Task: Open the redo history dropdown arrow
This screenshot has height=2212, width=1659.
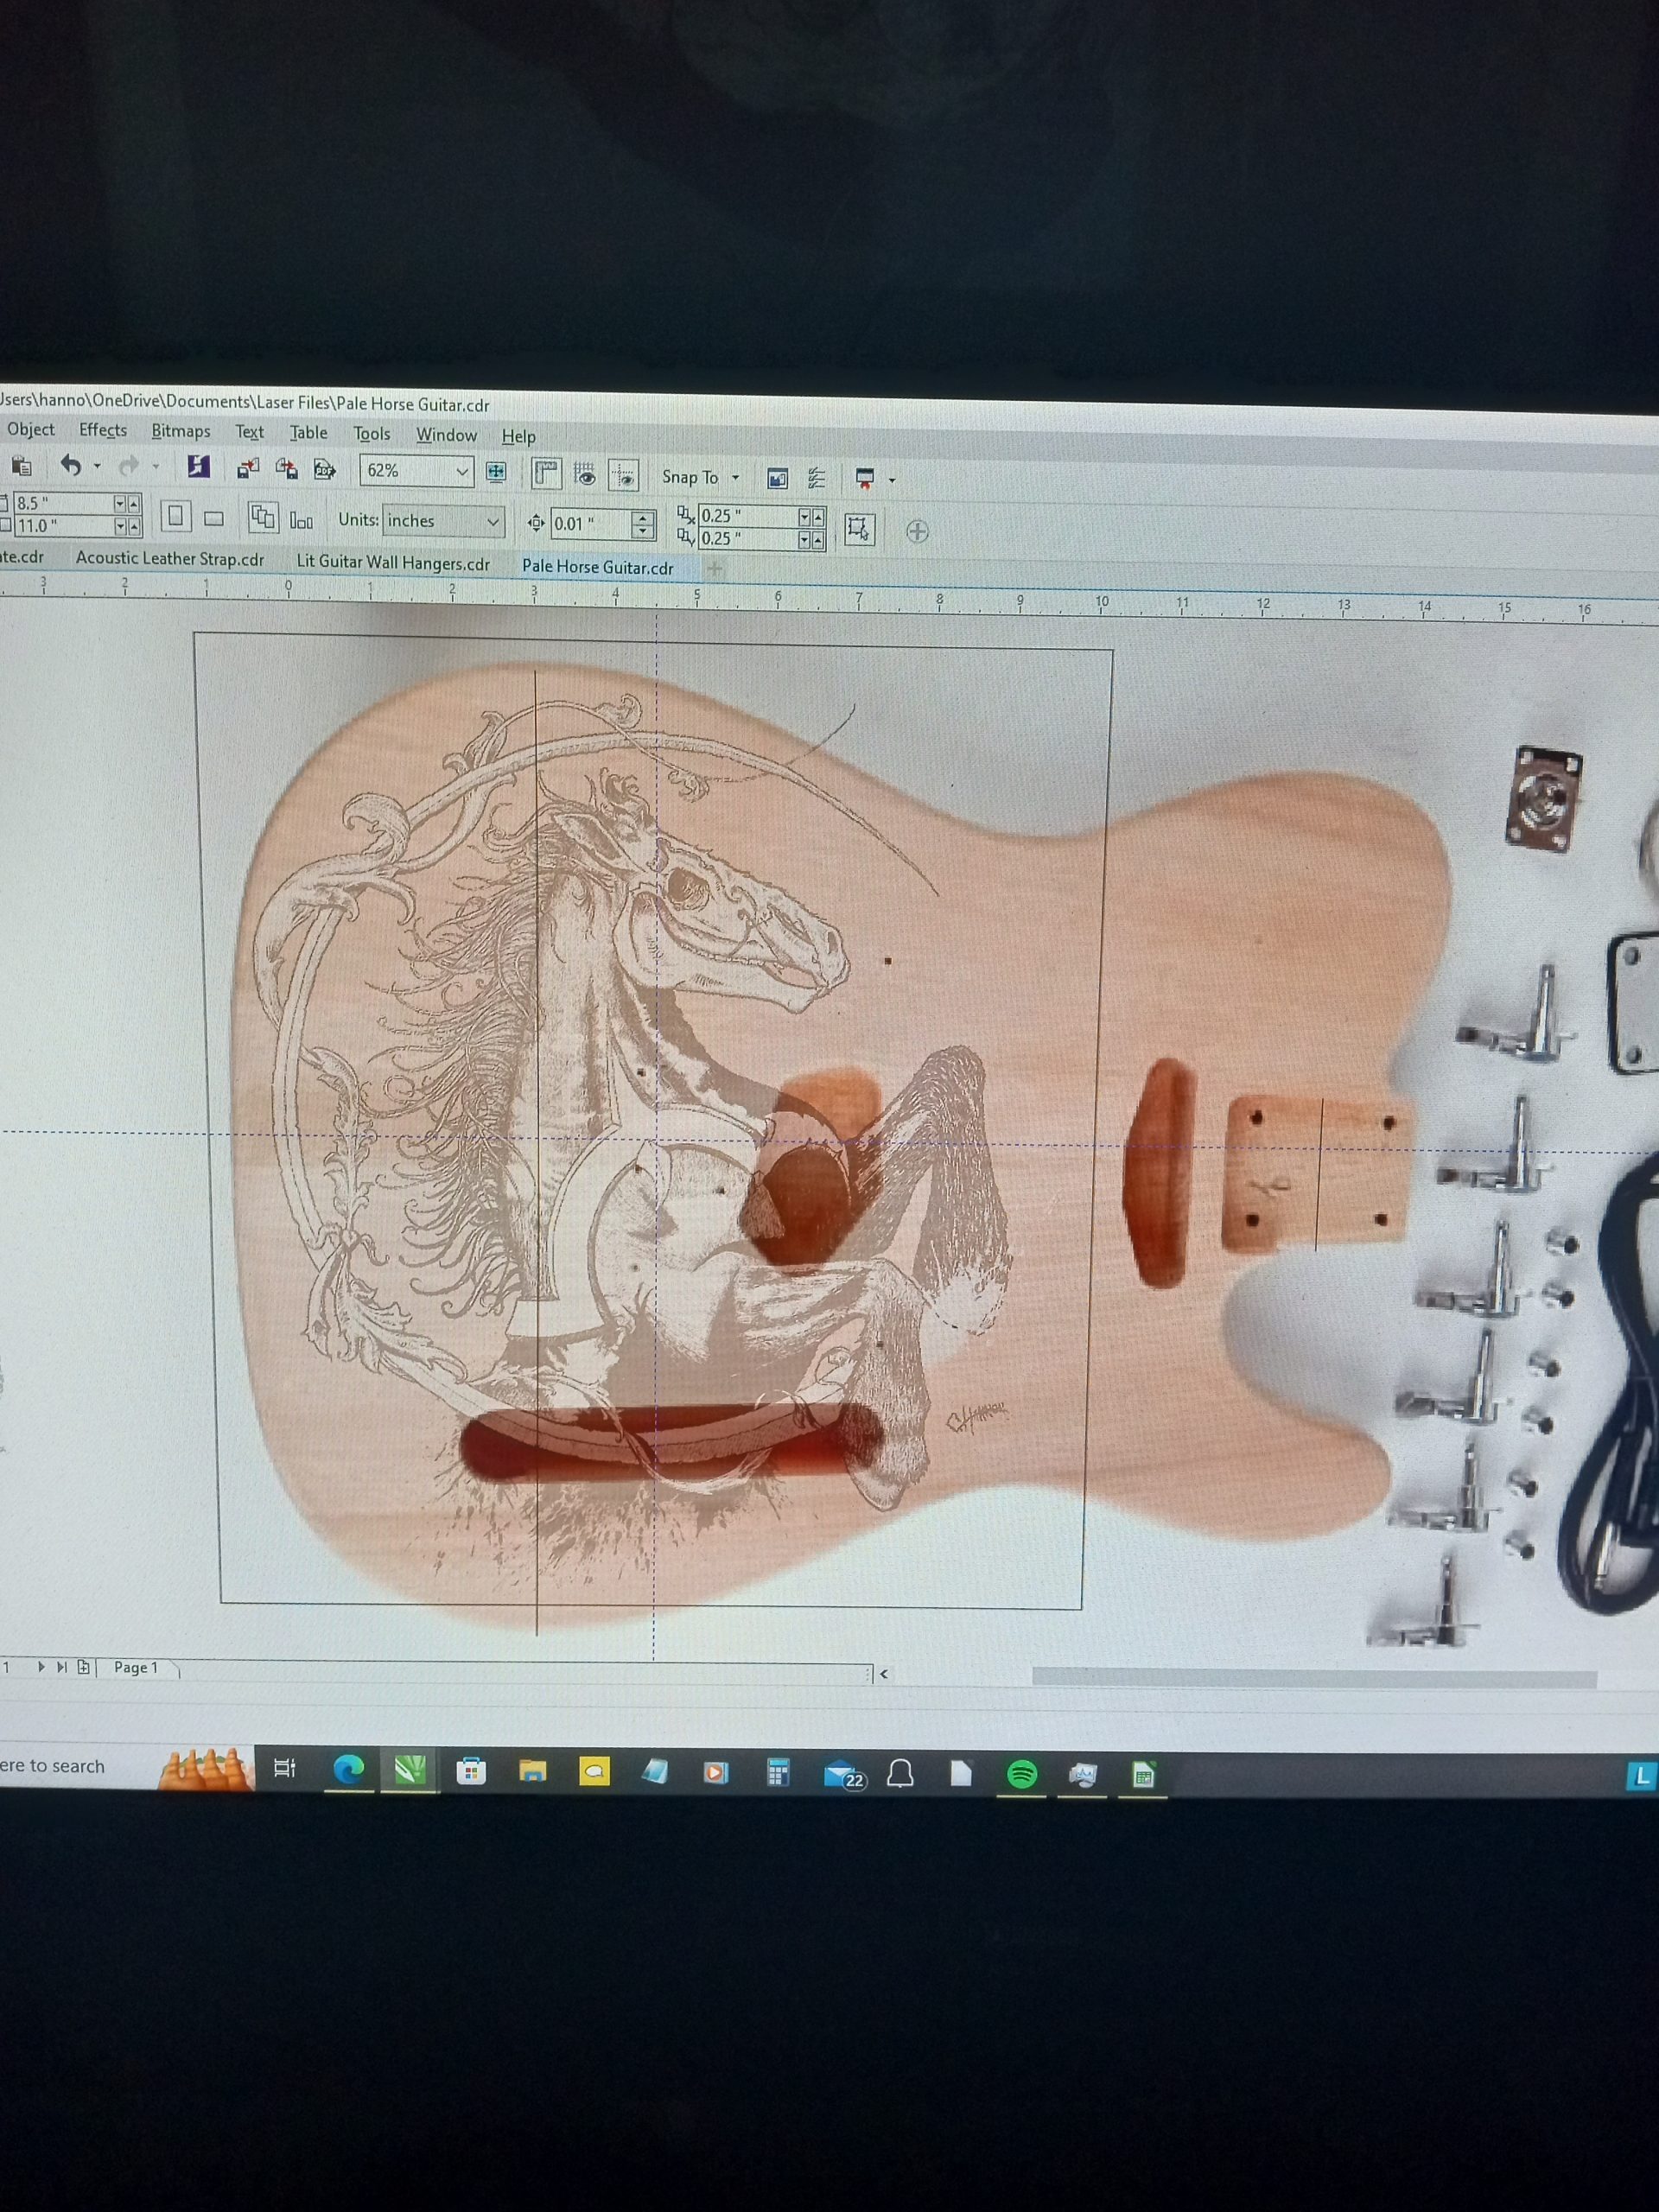Action: (x=156, y=467)
